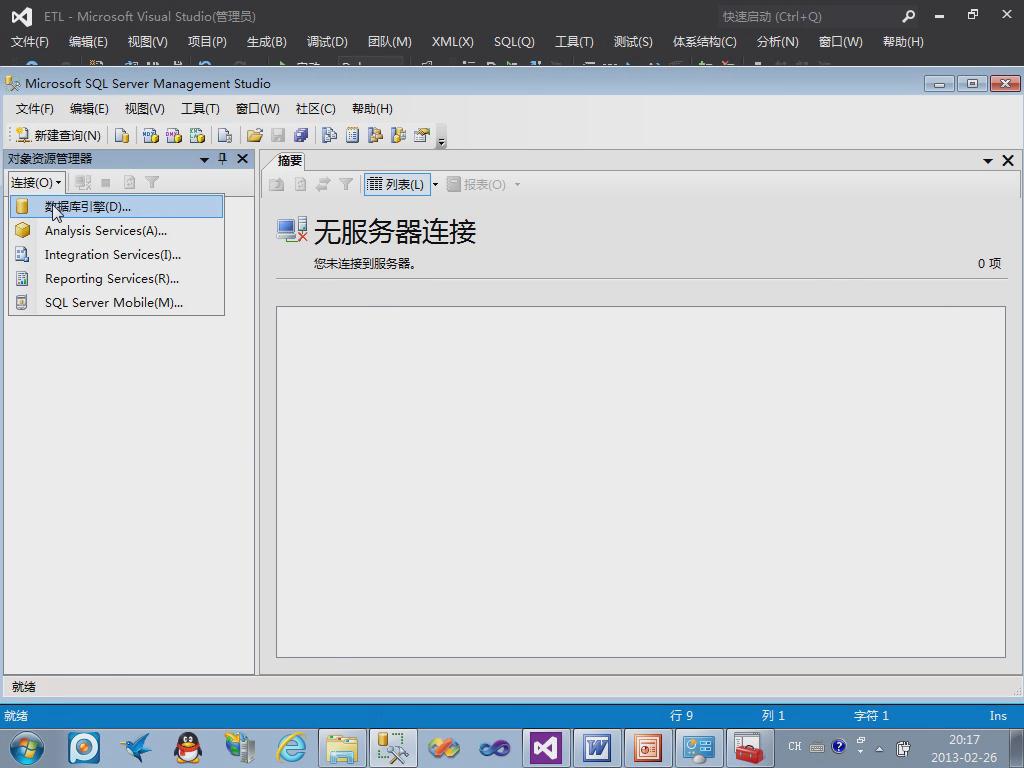Click the Refresh icon in the Summary toolbar
Screen dimensions: 1024x768
point(300,185)
